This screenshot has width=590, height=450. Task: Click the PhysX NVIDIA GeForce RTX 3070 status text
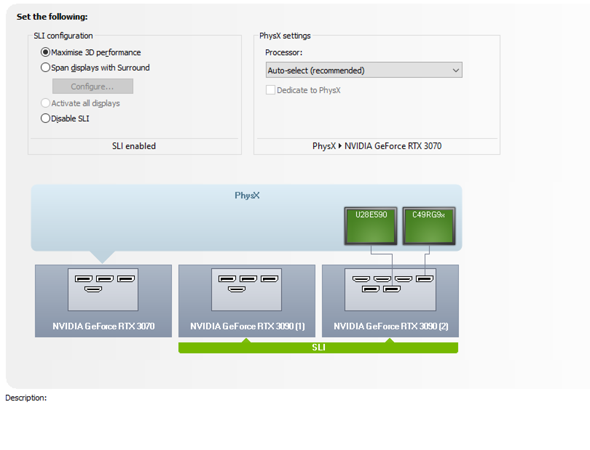coord(377,146)
